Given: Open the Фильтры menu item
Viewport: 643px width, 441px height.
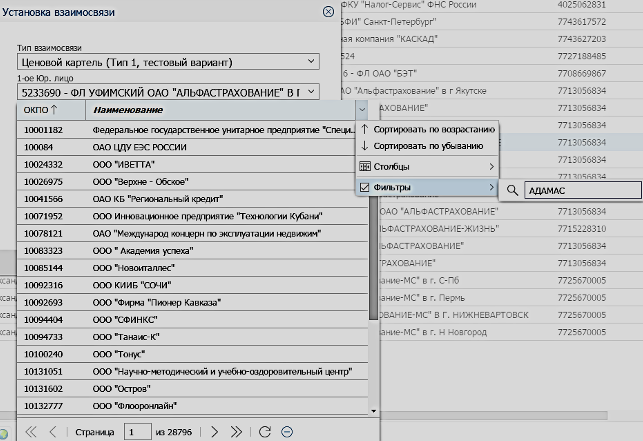Looking at the screenshot, I should [428, 187].
